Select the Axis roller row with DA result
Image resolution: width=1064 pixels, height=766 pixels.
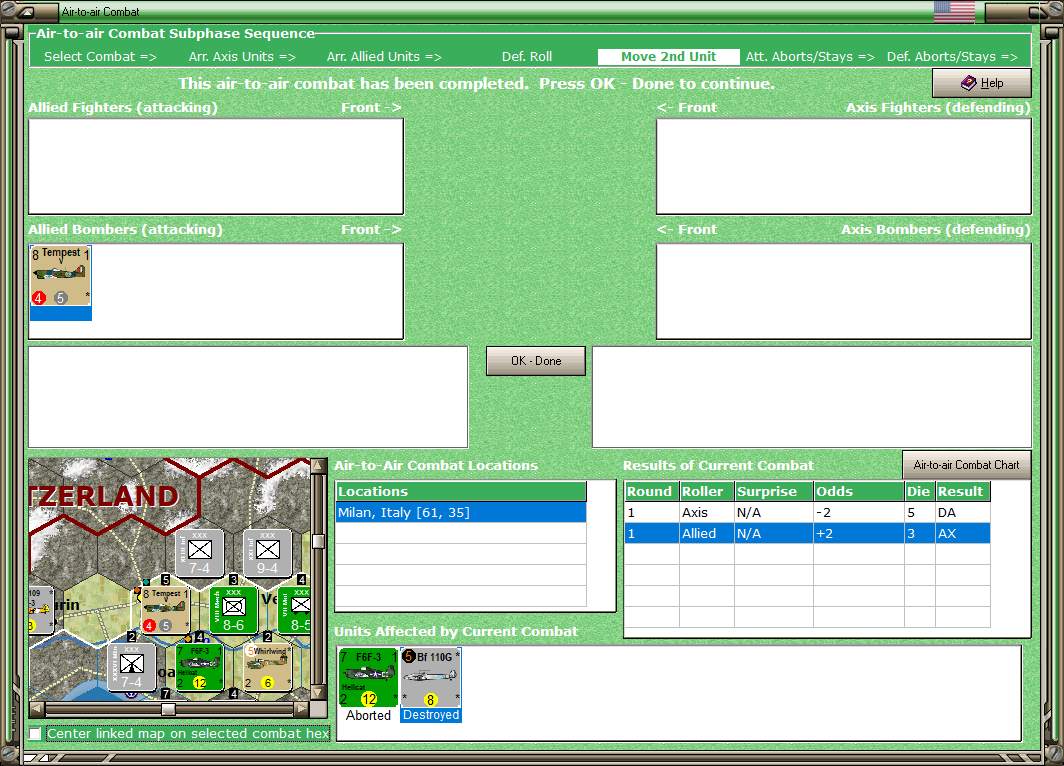point(808,513)
